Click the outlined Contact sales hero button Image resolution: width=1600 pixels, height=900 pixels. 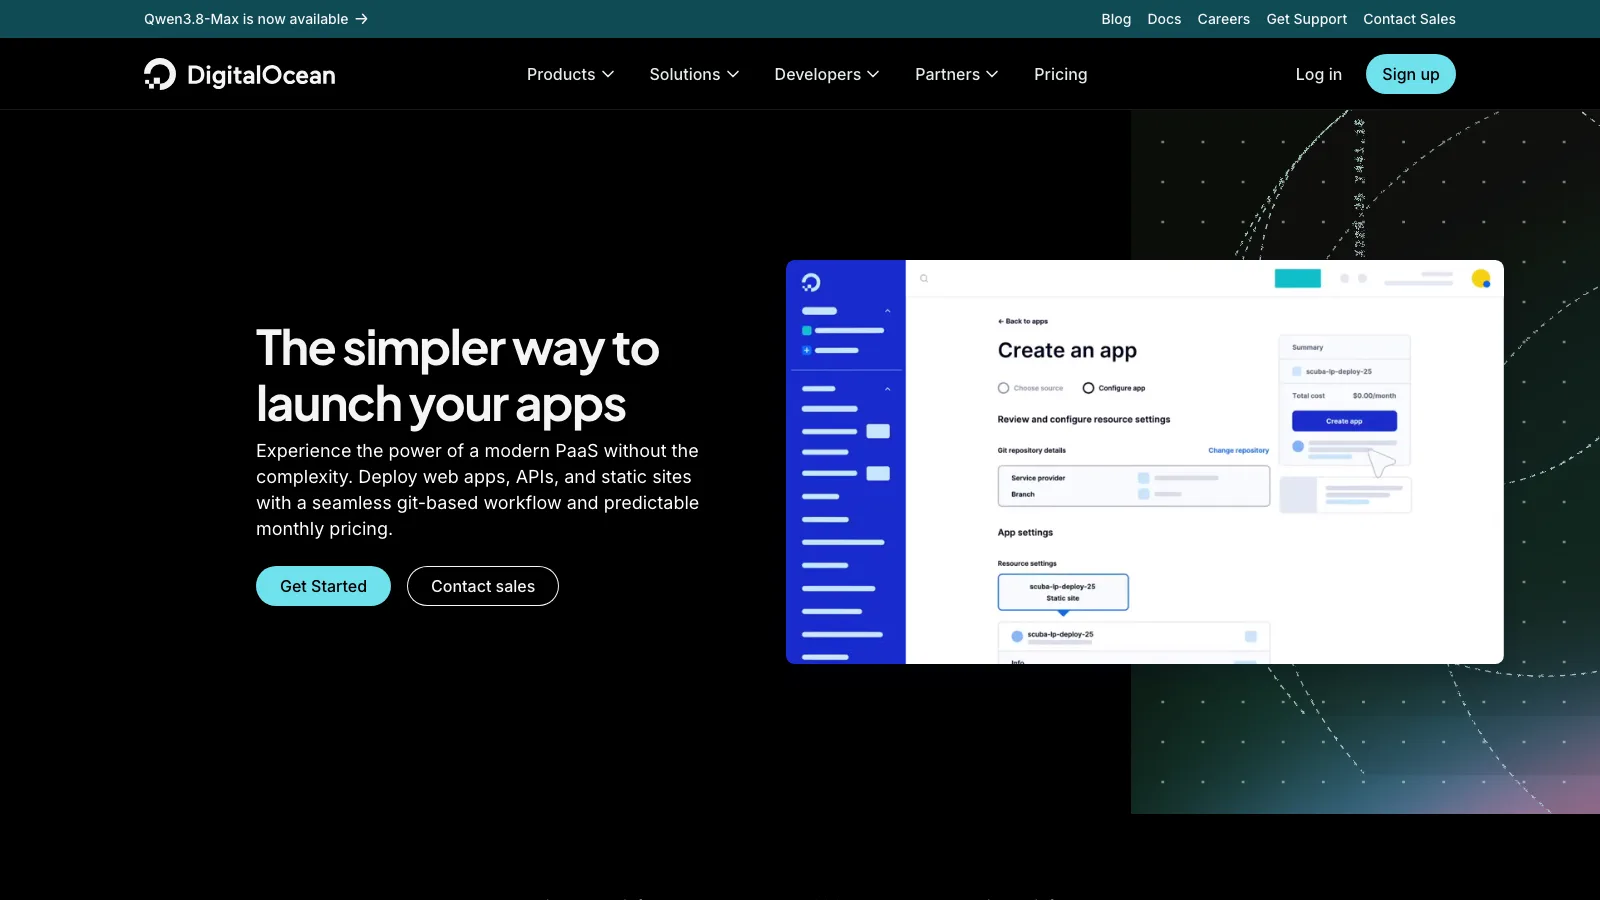tap(483, 586)
